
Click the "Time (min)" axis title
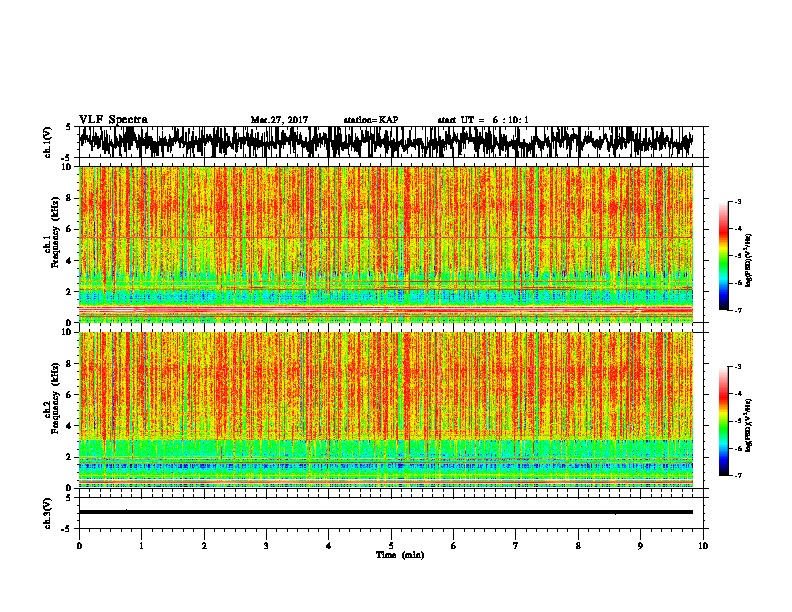tap(400, 555)
